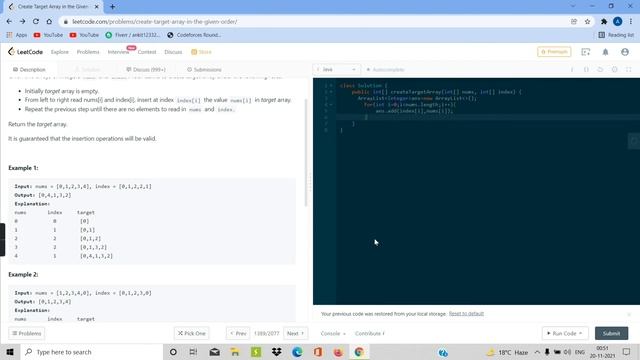
Task: Open the Interview nav item
Action: pyautogui.click(x=118, y=52)
